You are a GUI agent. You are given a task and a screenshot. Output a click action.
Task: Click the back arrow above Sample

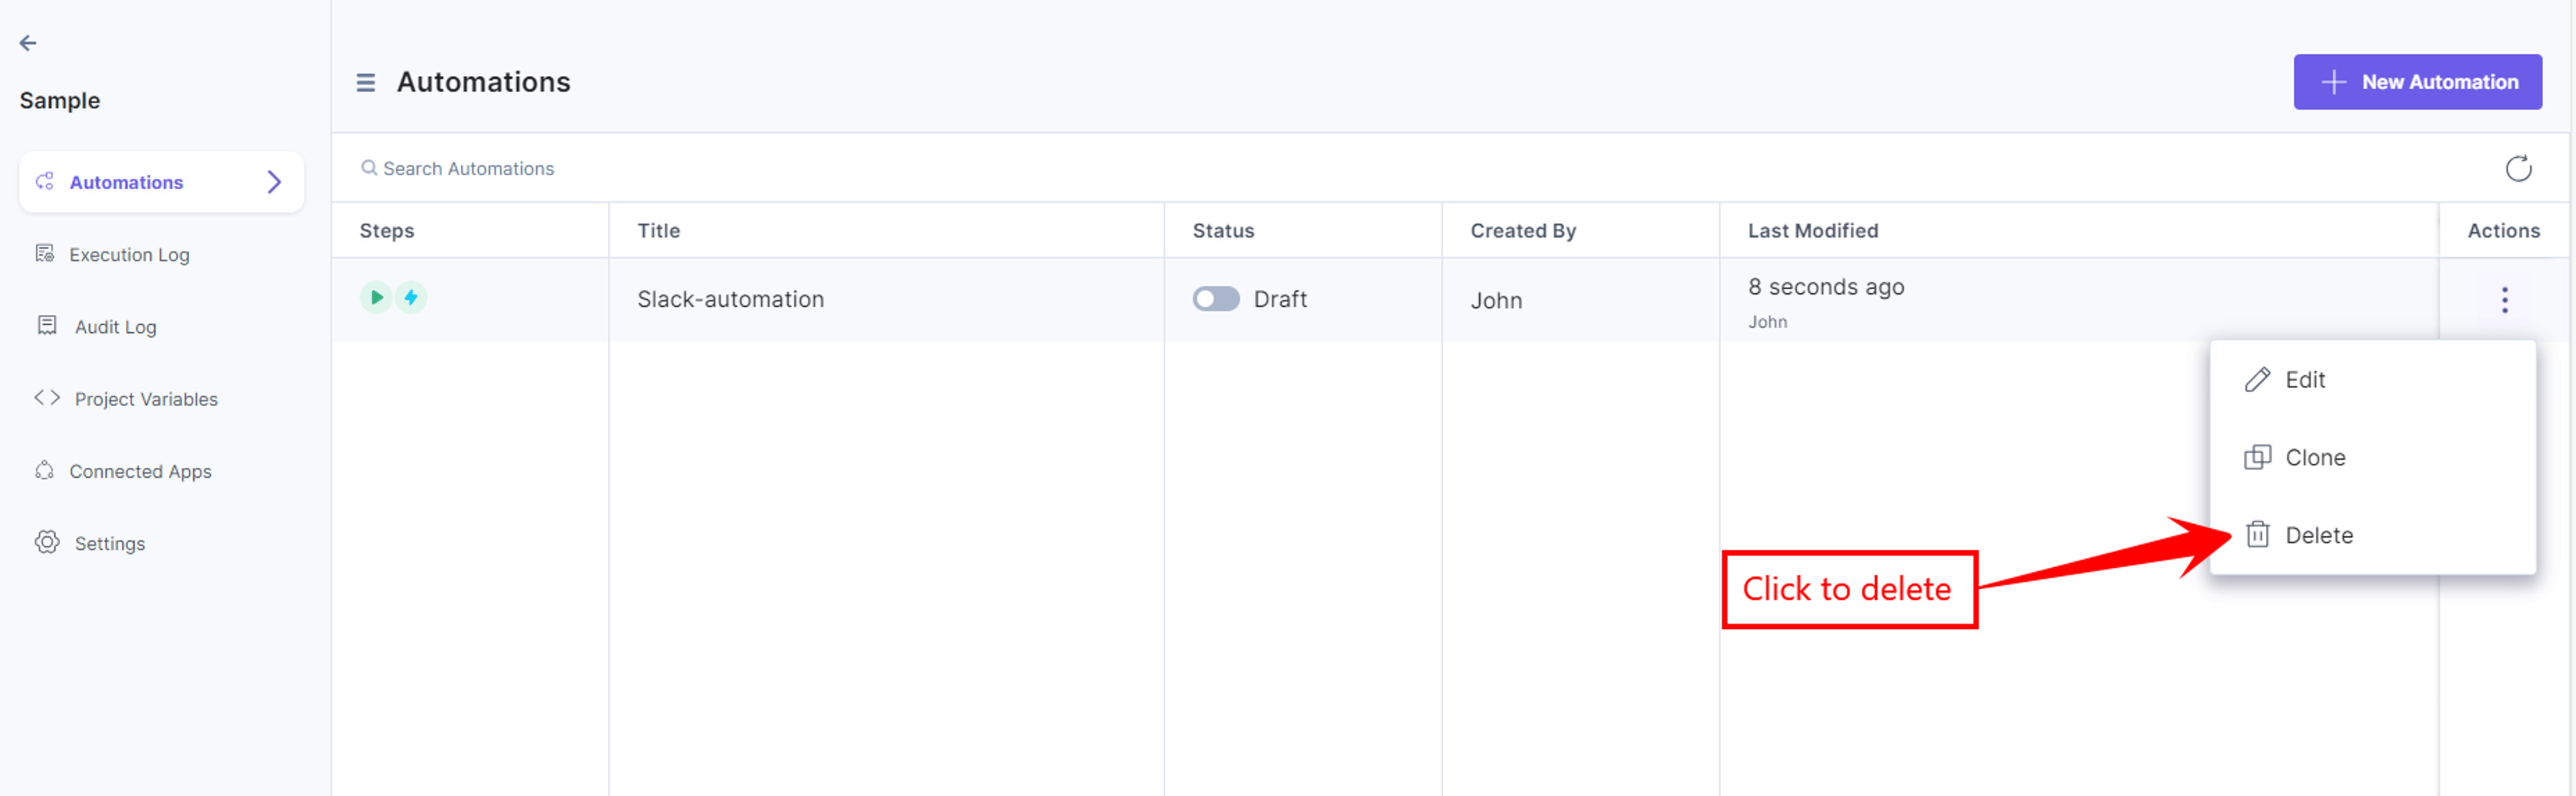point(28,43)
